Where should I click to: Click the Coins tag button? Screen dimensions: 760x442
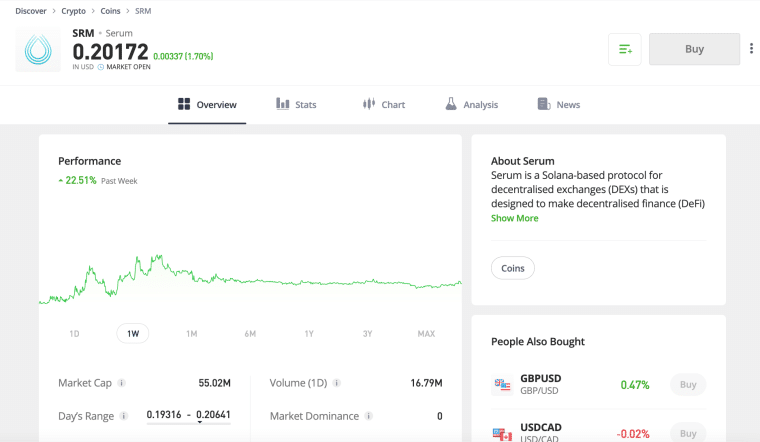pos(513,268)
